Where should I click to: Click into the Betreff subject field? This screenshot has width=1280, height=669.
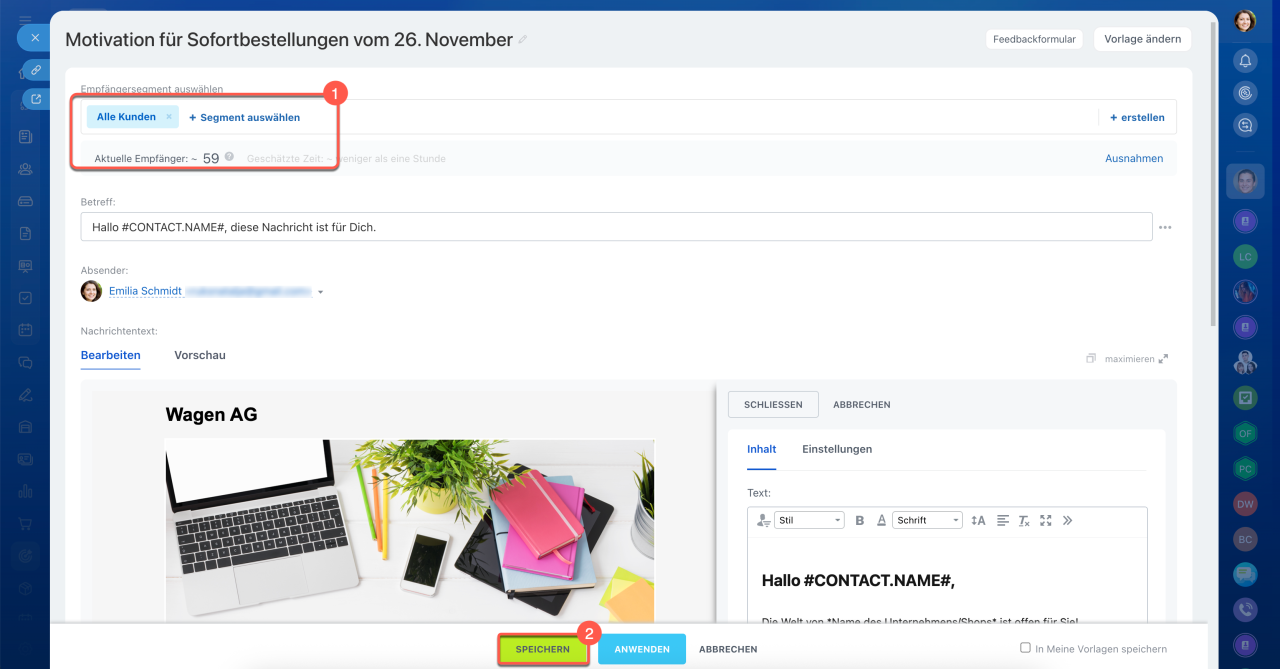[616, 227]
